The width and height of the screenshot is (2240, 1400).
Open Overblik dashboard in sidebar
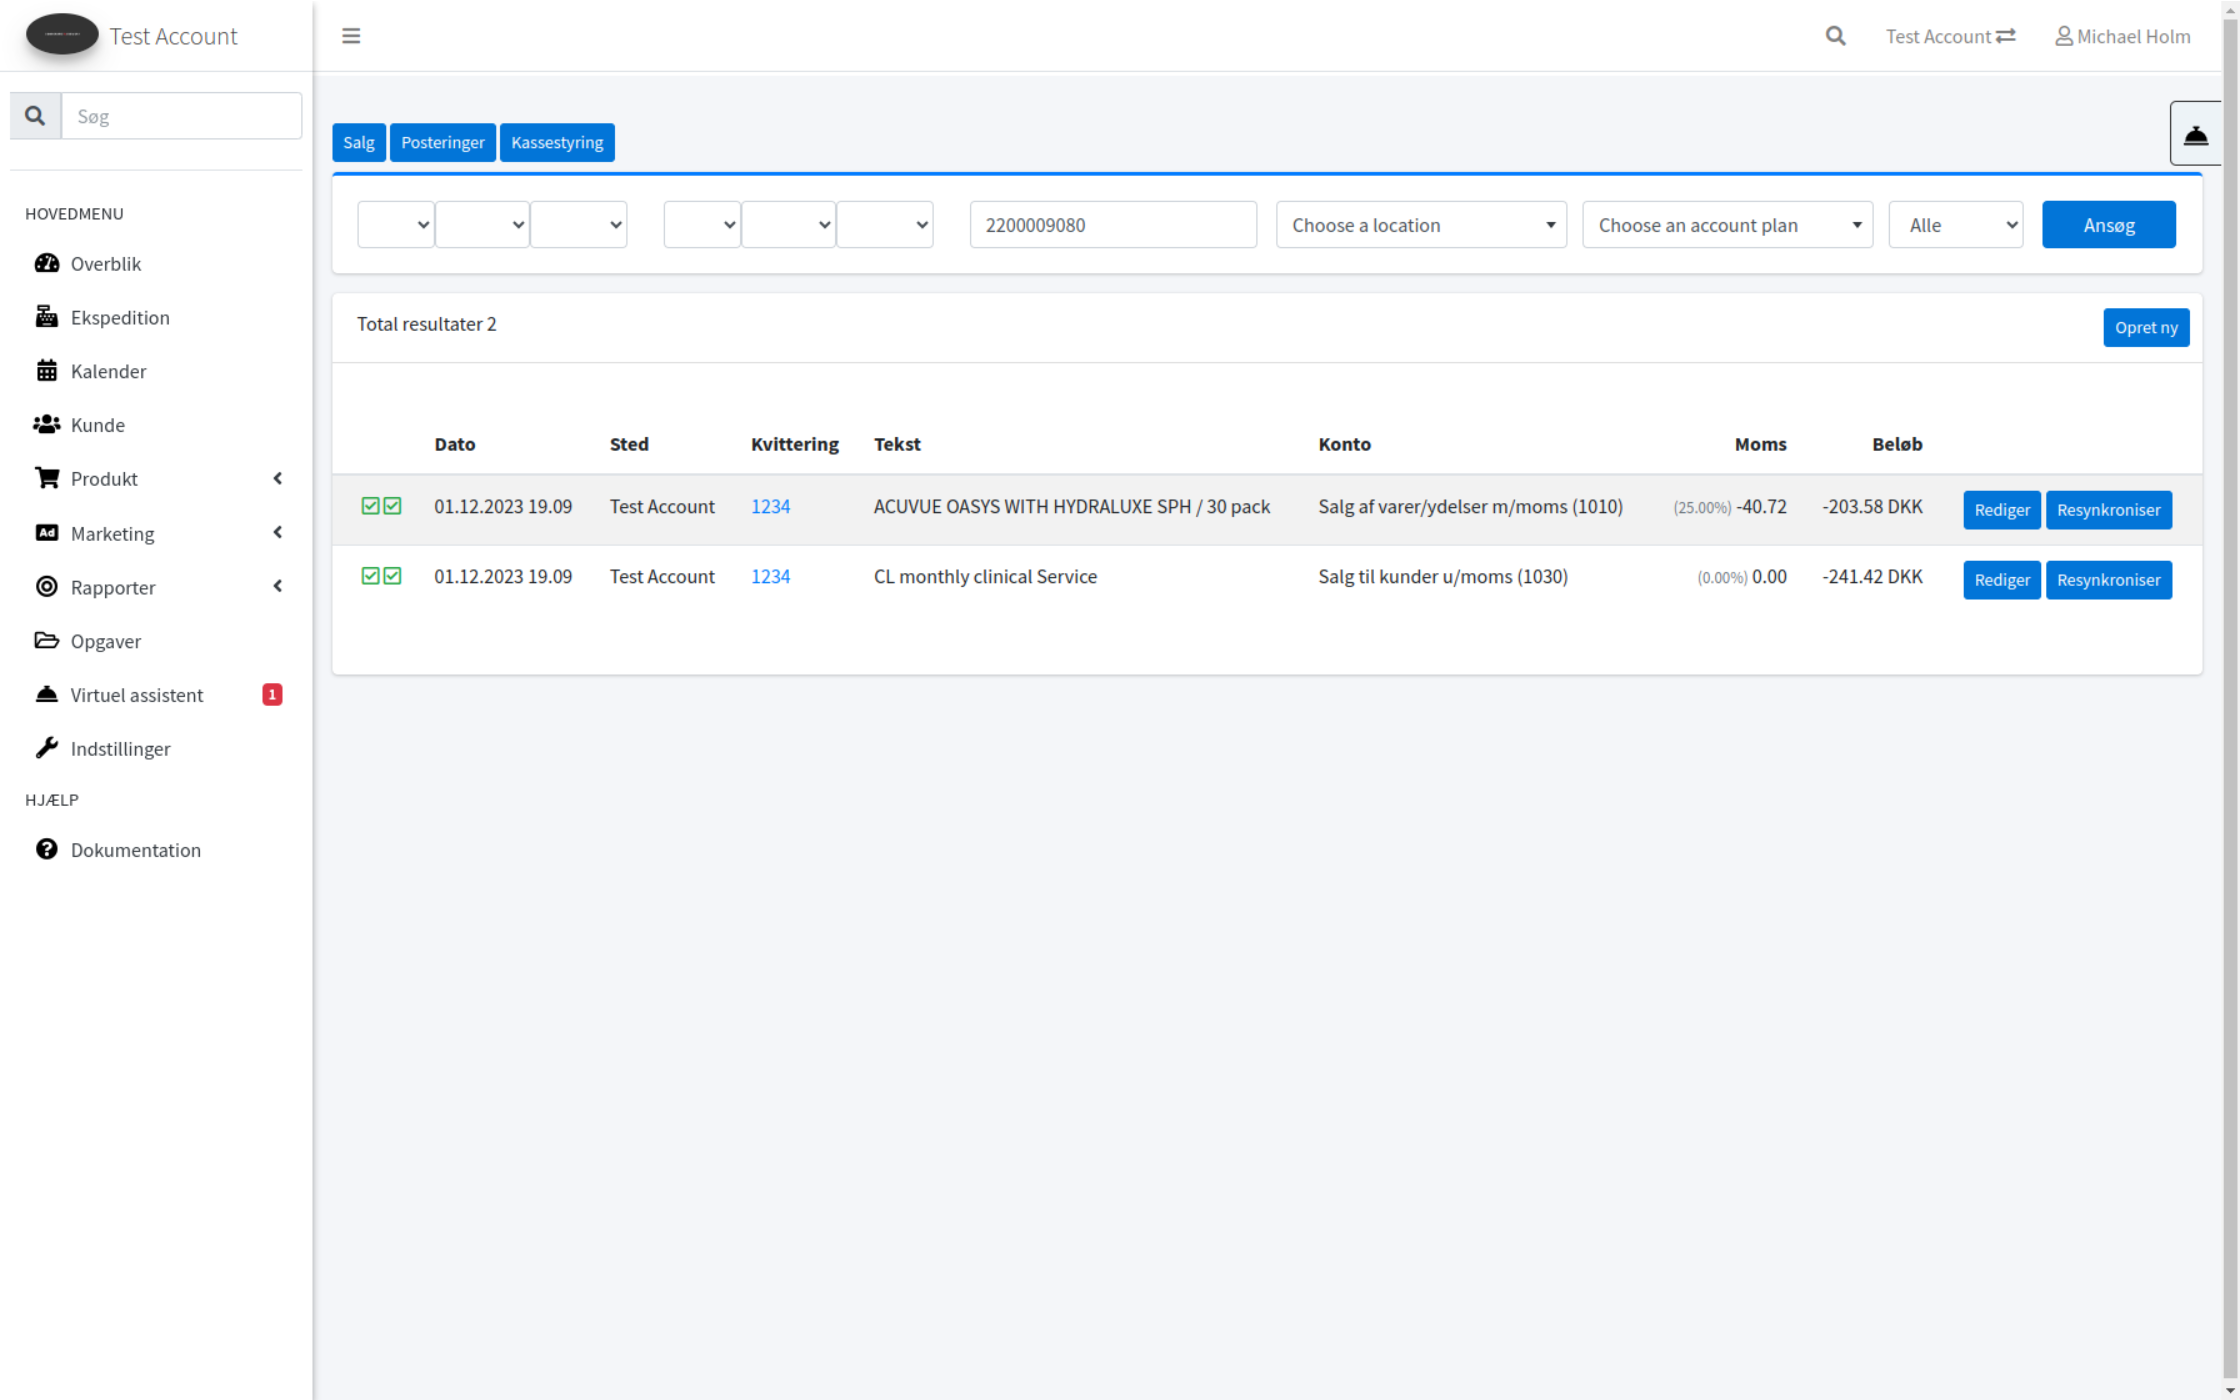coord(105,264)
